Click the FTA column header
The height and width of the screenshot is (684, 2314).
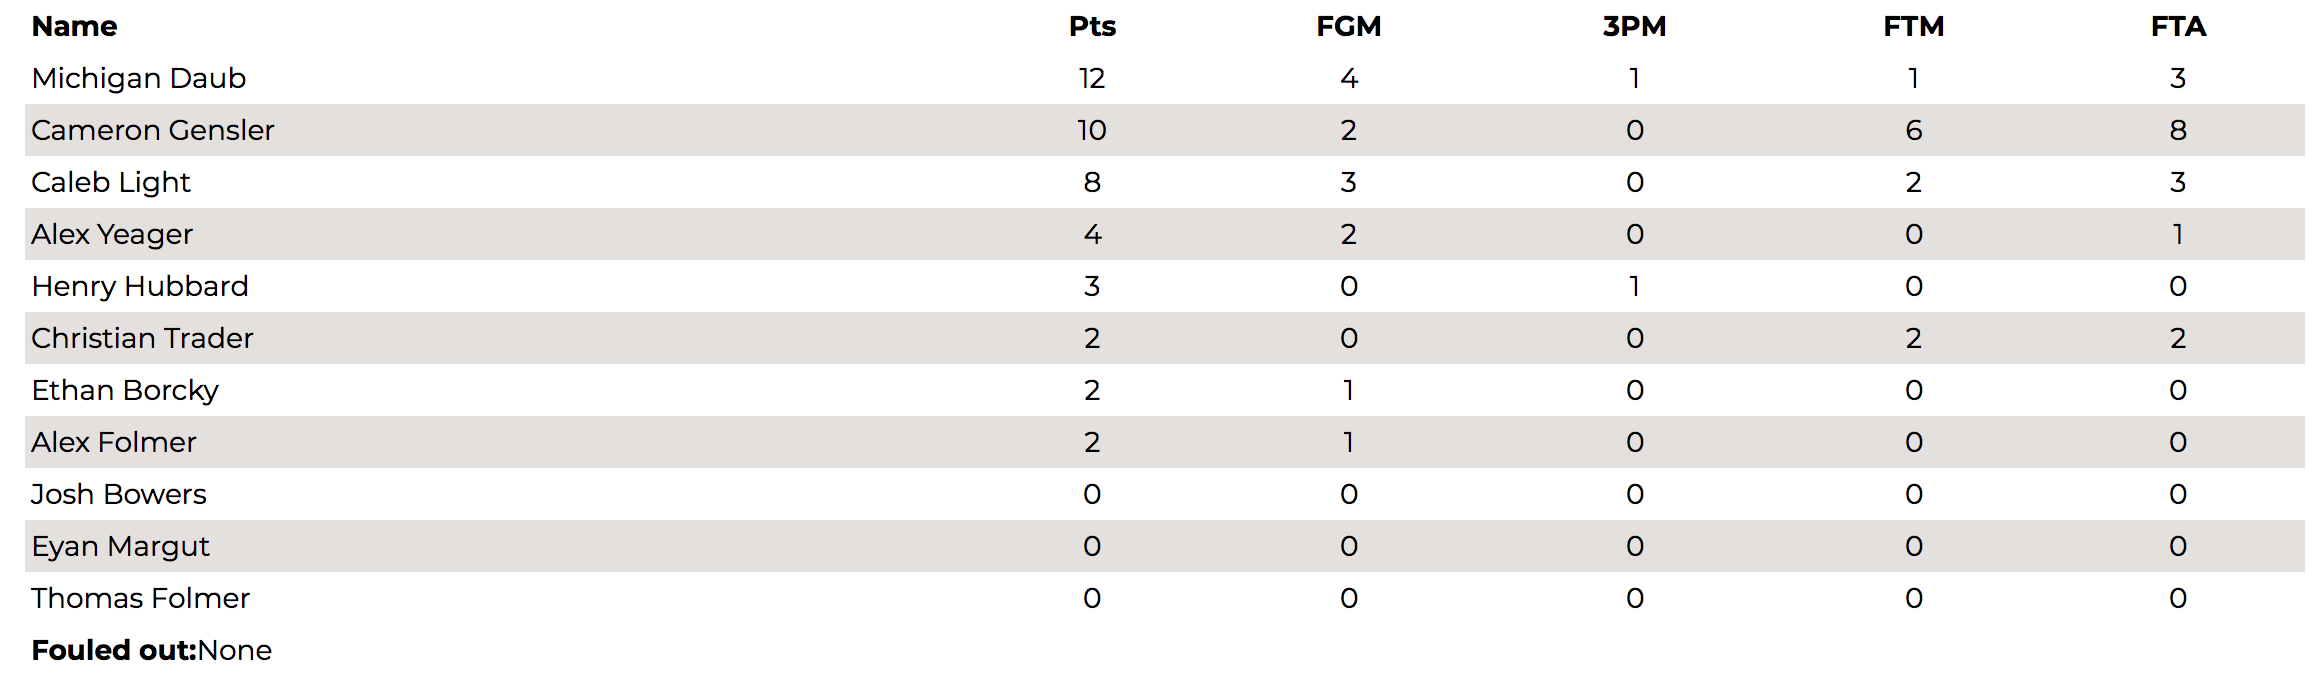pos(2178,26)
